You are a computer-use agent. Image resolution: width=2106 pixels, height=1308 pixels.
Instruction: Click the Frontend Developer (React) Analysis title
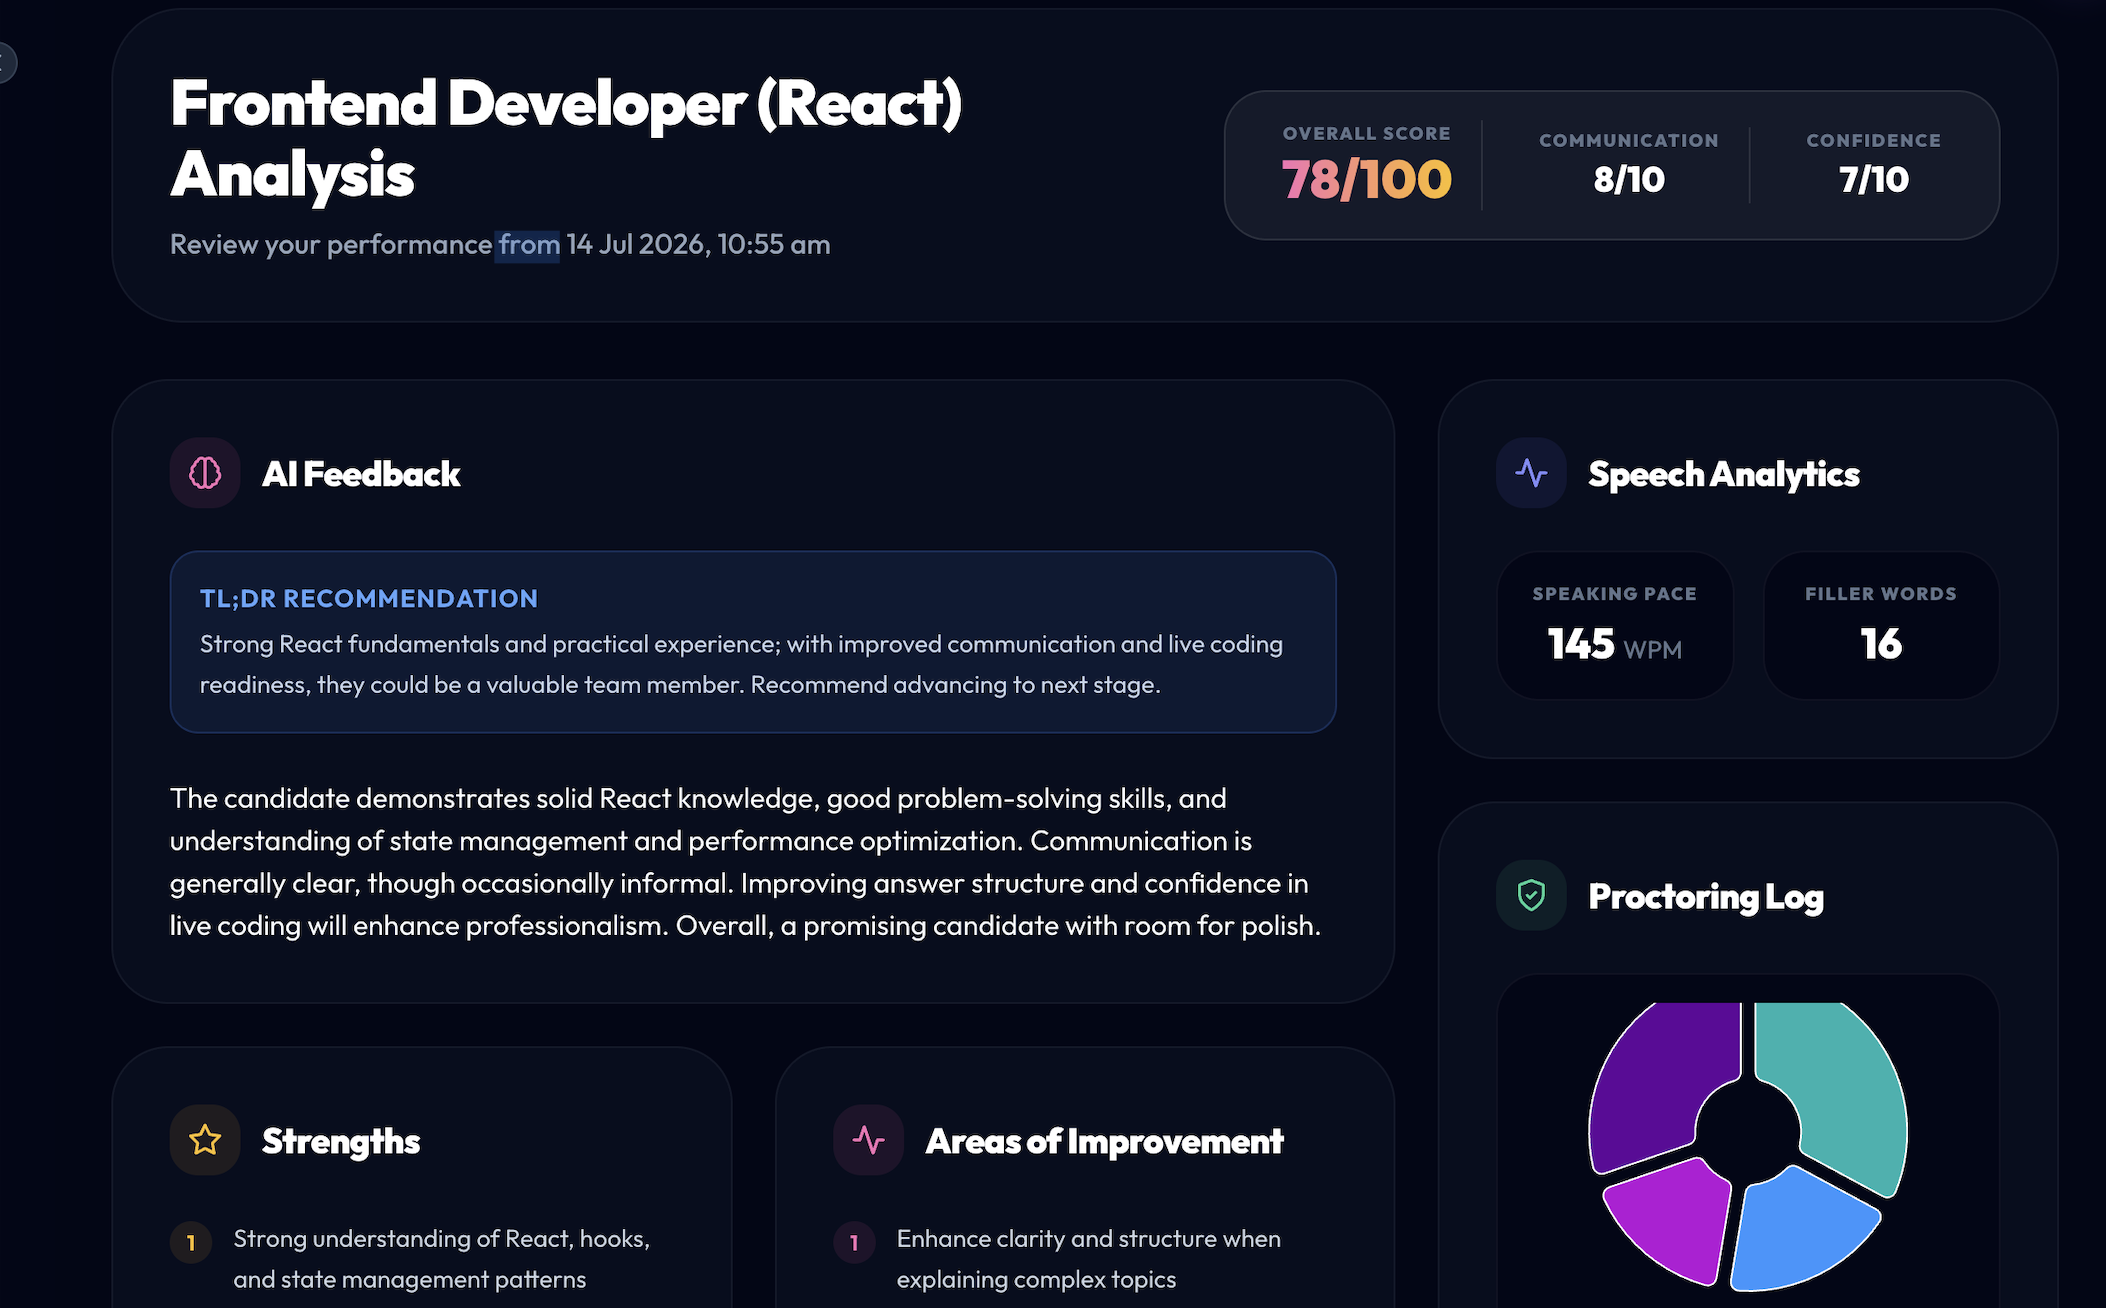point(566,138)
